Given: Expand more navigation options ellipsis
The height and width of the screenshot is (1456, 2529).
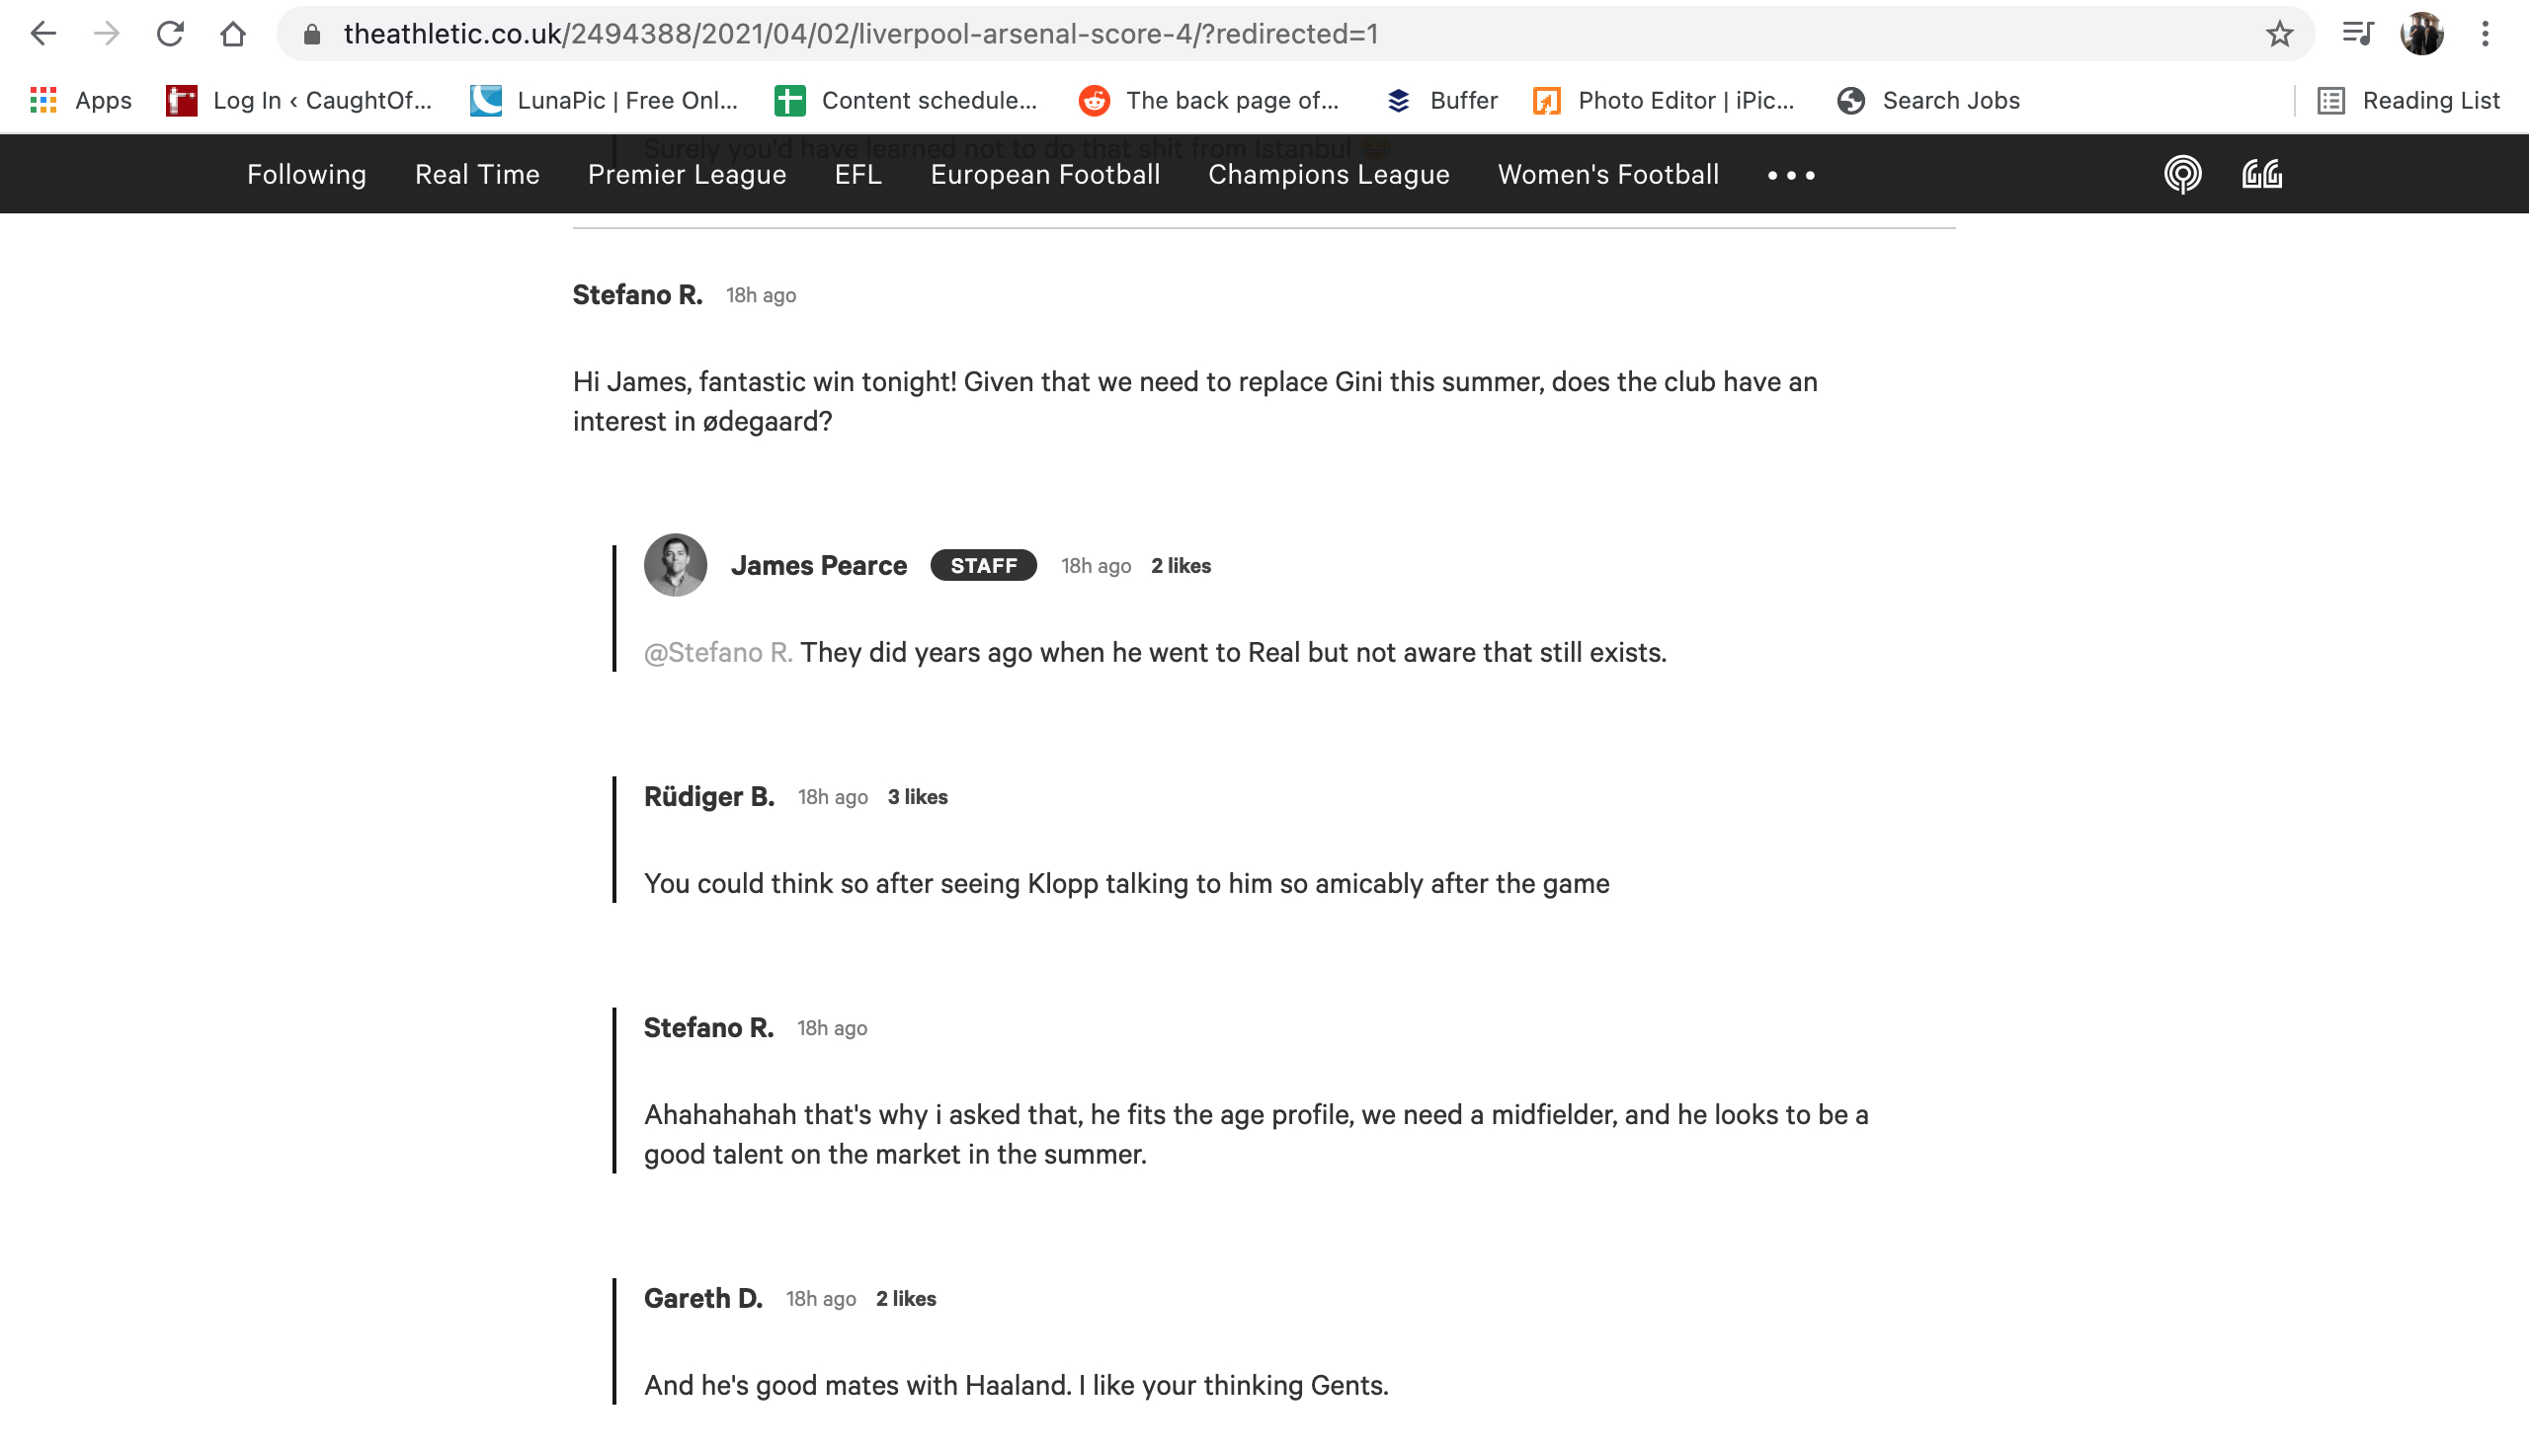Looking at the screenshot, I should [x=1791, y=175].
